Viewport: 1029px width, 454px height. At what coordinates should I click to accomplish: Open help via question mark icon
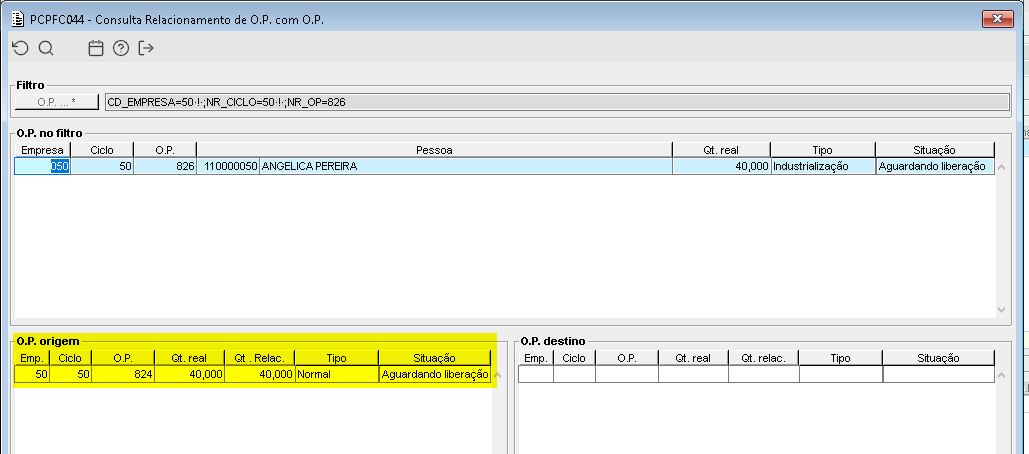click(121, 48)
